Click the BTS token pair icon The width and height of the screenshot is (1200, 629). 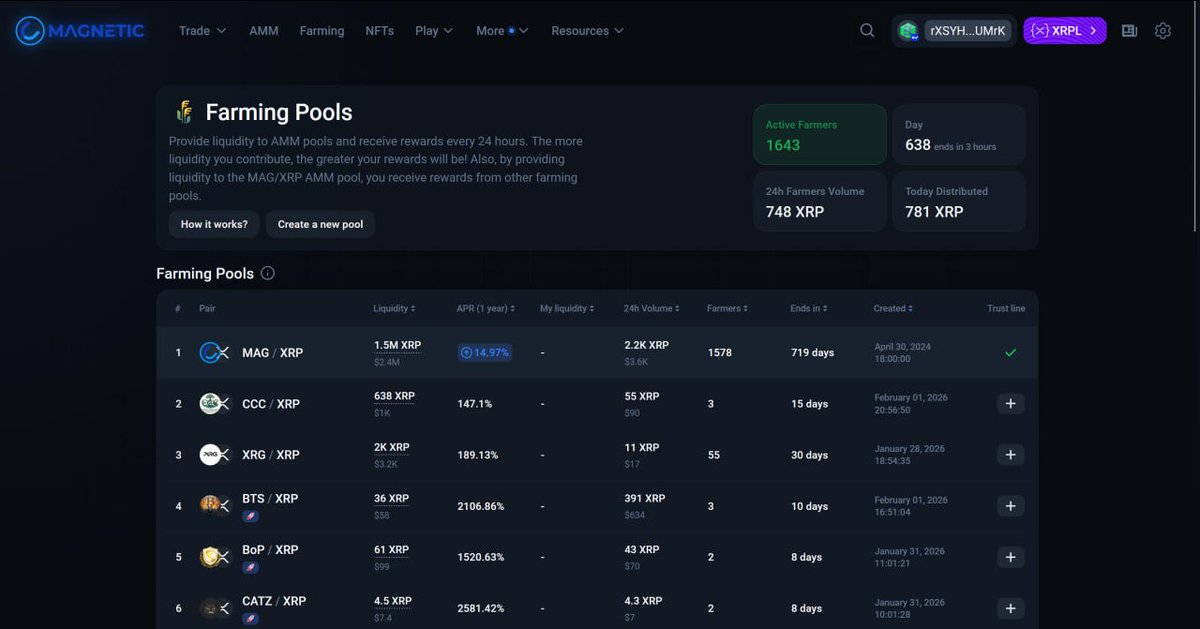(214, 506)
